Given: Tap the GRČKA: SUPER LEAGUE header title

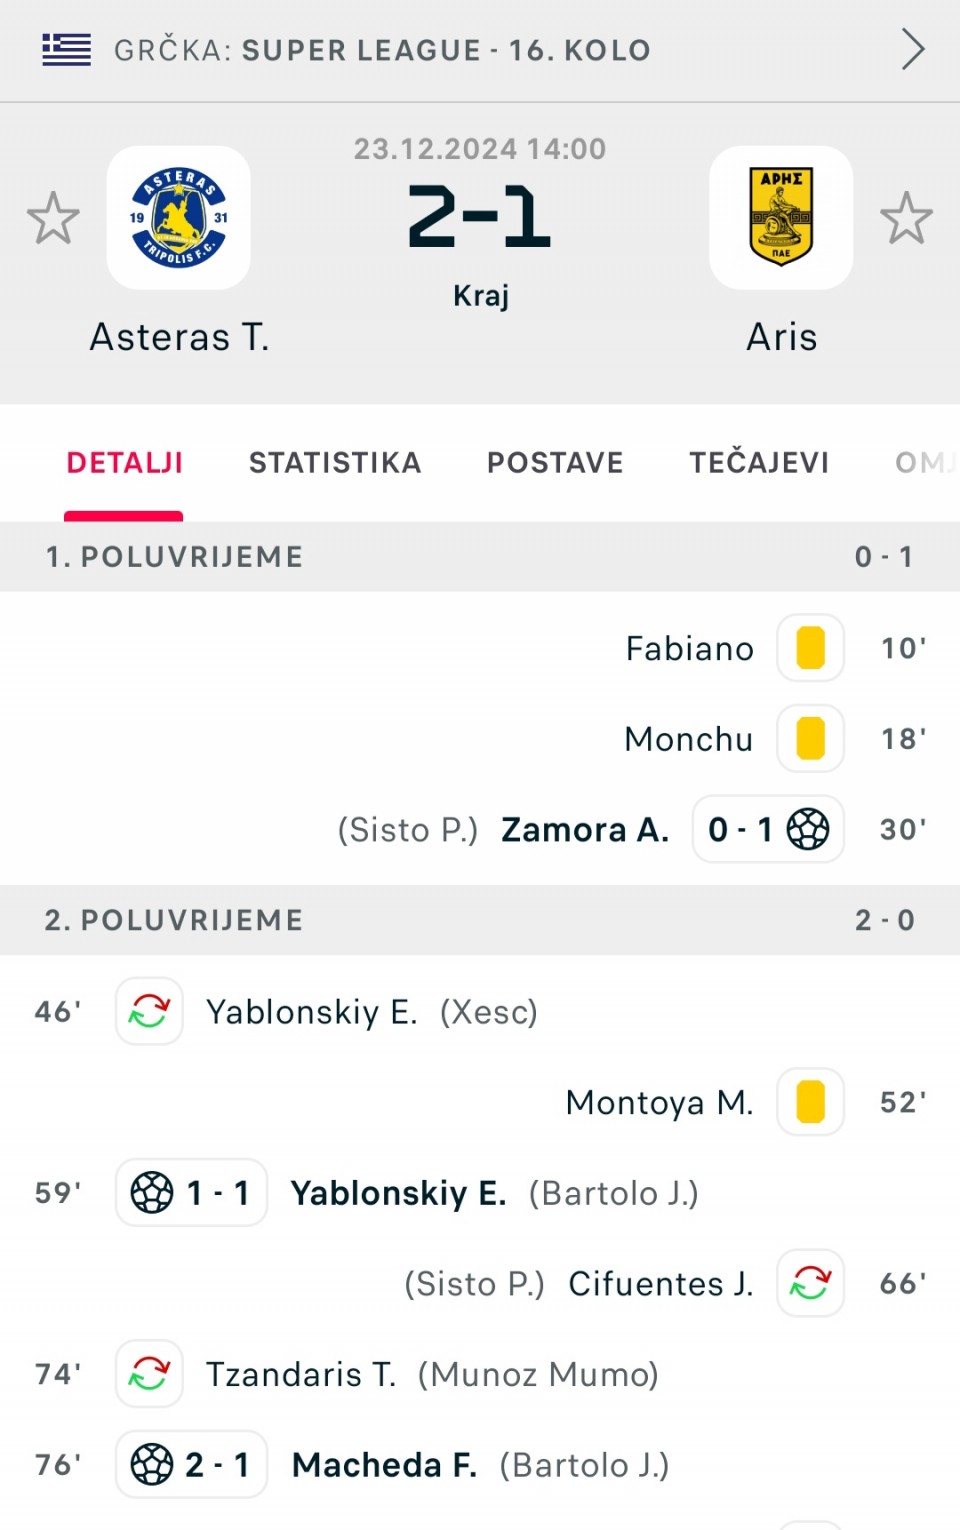Looking at the screenshot, I should coord(382,50).
